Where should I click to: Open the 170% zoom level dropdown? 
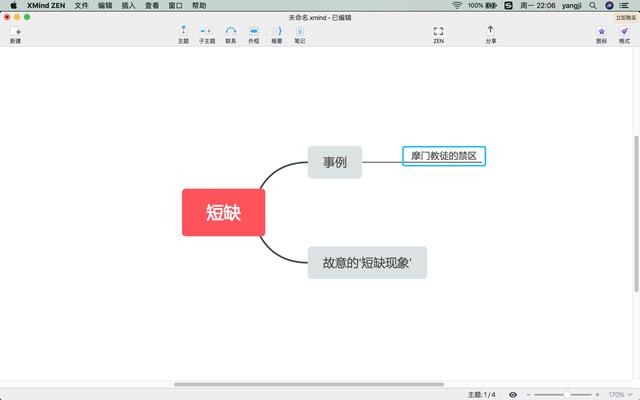620,395
